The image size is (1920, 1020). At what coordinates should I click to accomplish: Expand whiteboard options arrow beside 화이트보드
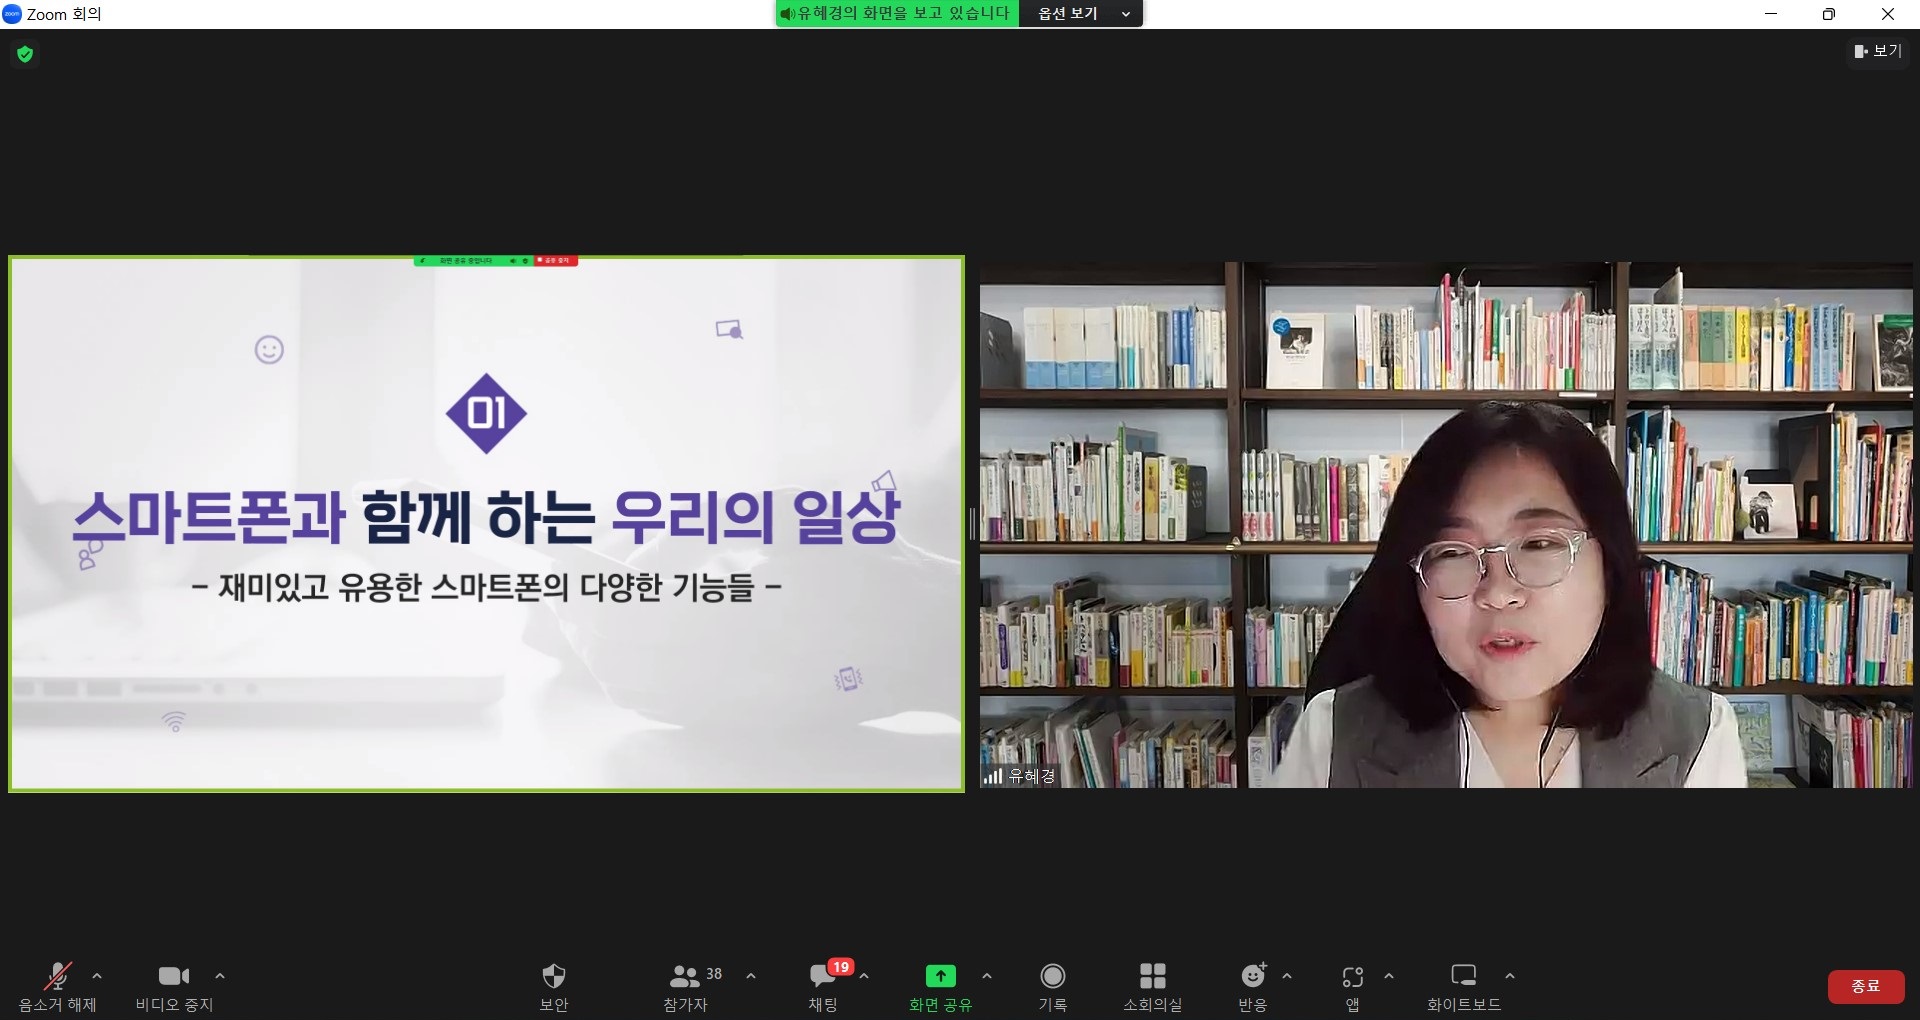pos(1510,976)
